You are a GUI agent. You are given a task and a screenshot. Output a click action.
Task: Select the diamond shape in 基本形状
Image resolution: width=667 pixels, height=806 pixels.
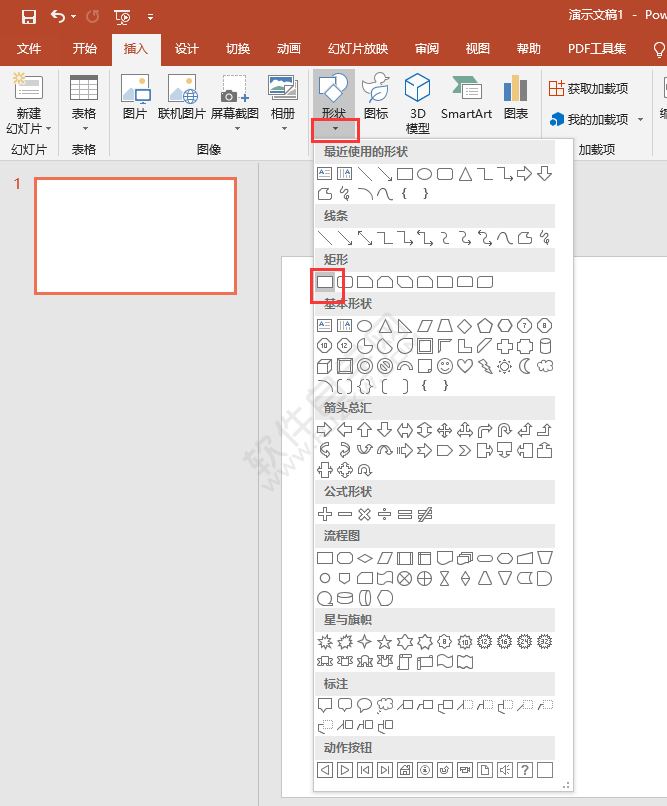pyautogui.click(x=465, y=326)
